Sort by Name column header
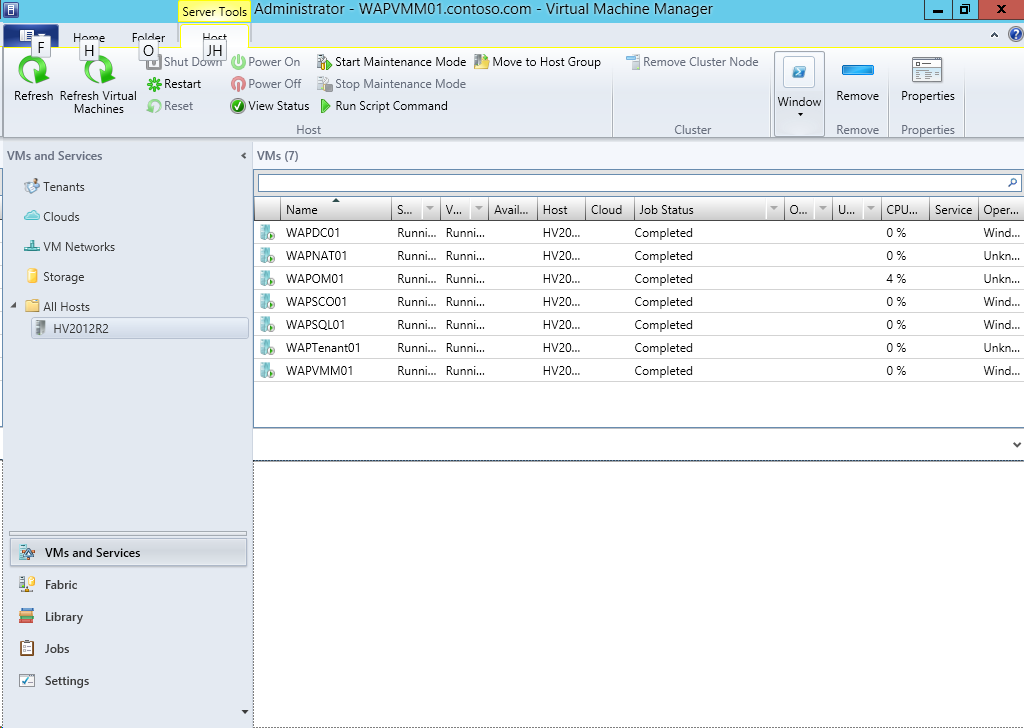This screenshot has height=728, width=1024. 336,210
